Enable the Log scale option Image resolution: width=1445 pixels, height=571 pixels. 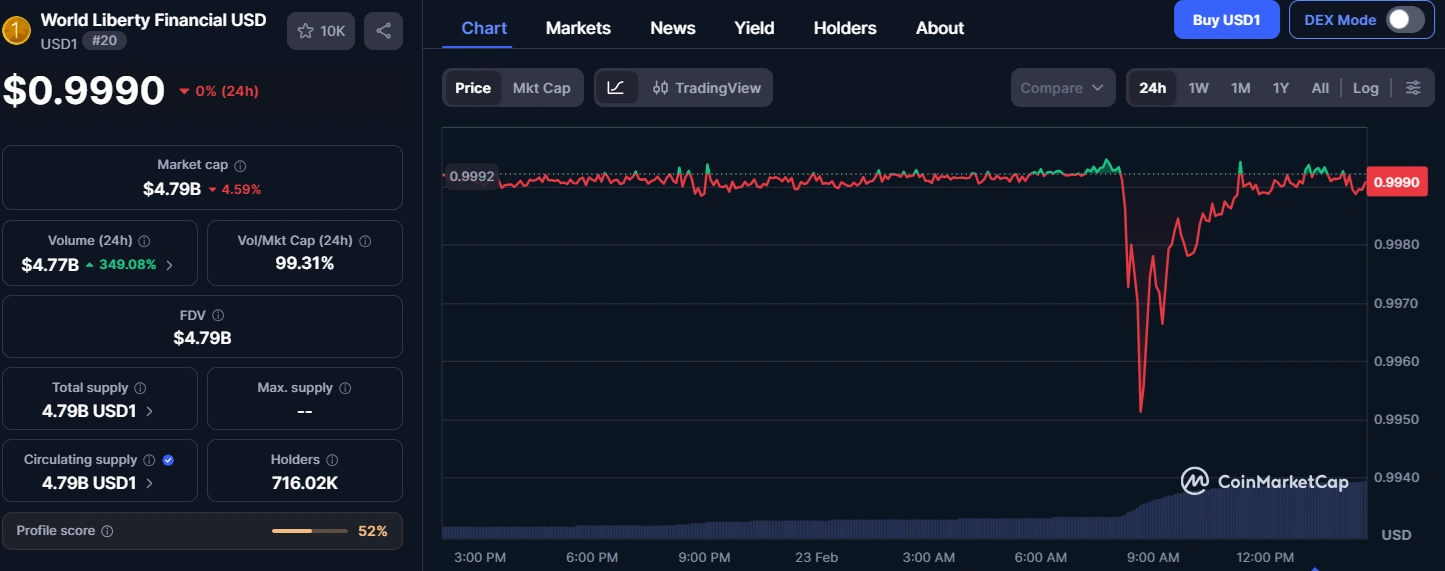[x=1365, y=88]
